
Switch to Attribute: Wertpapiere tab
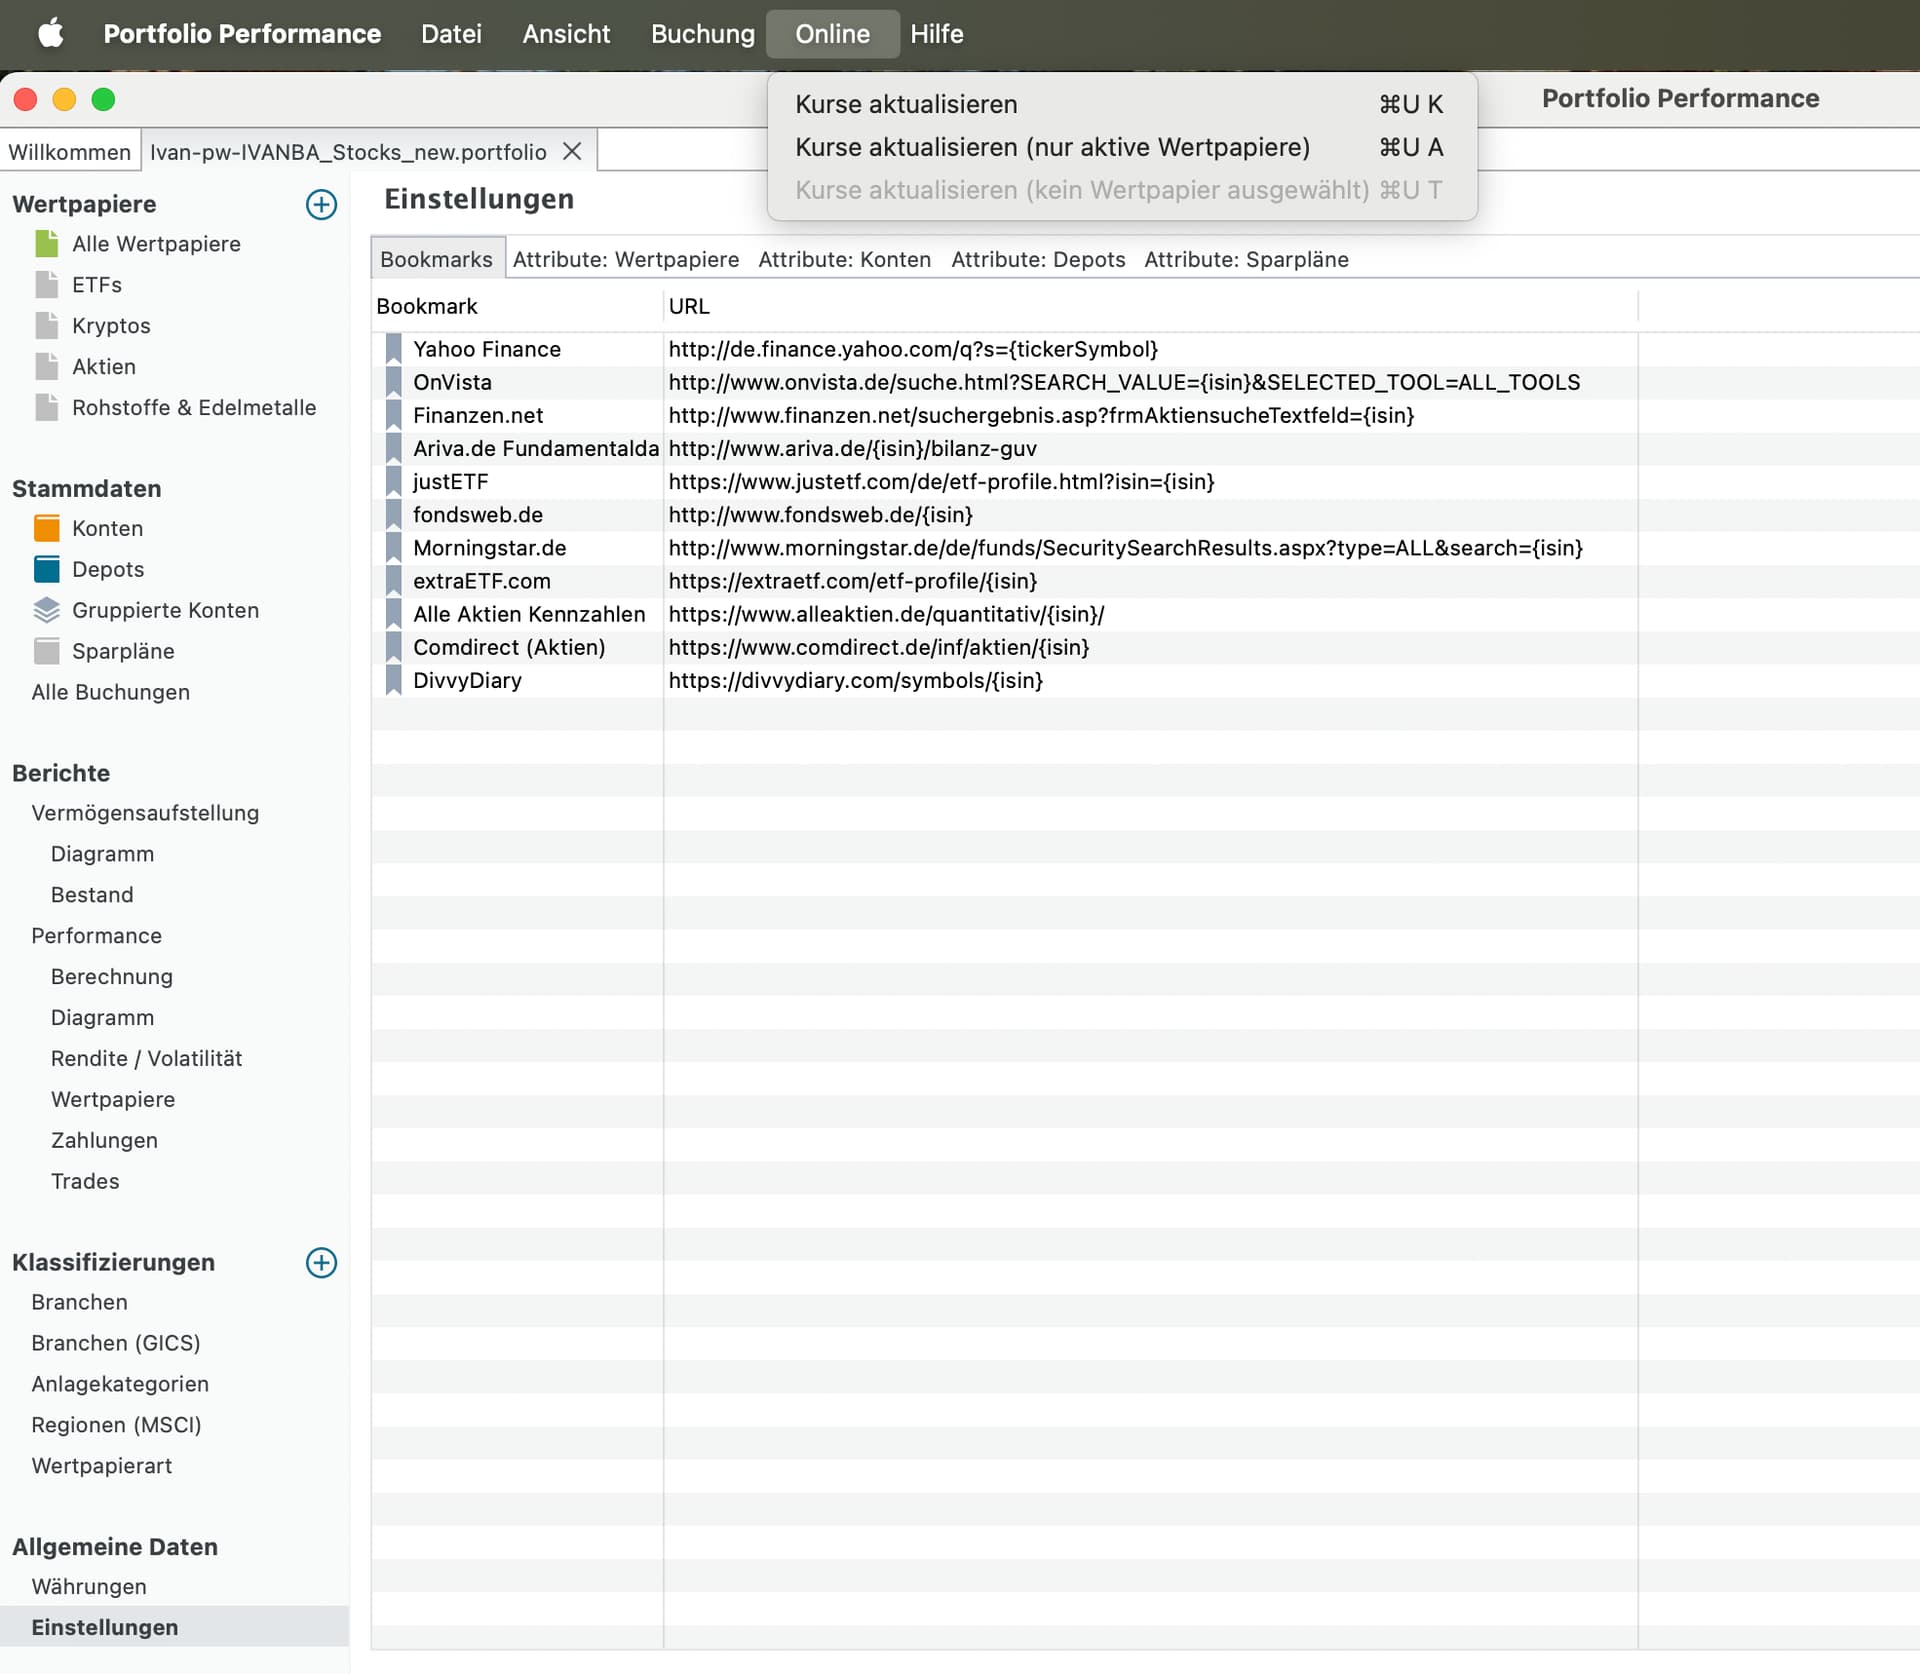[626, 259]
